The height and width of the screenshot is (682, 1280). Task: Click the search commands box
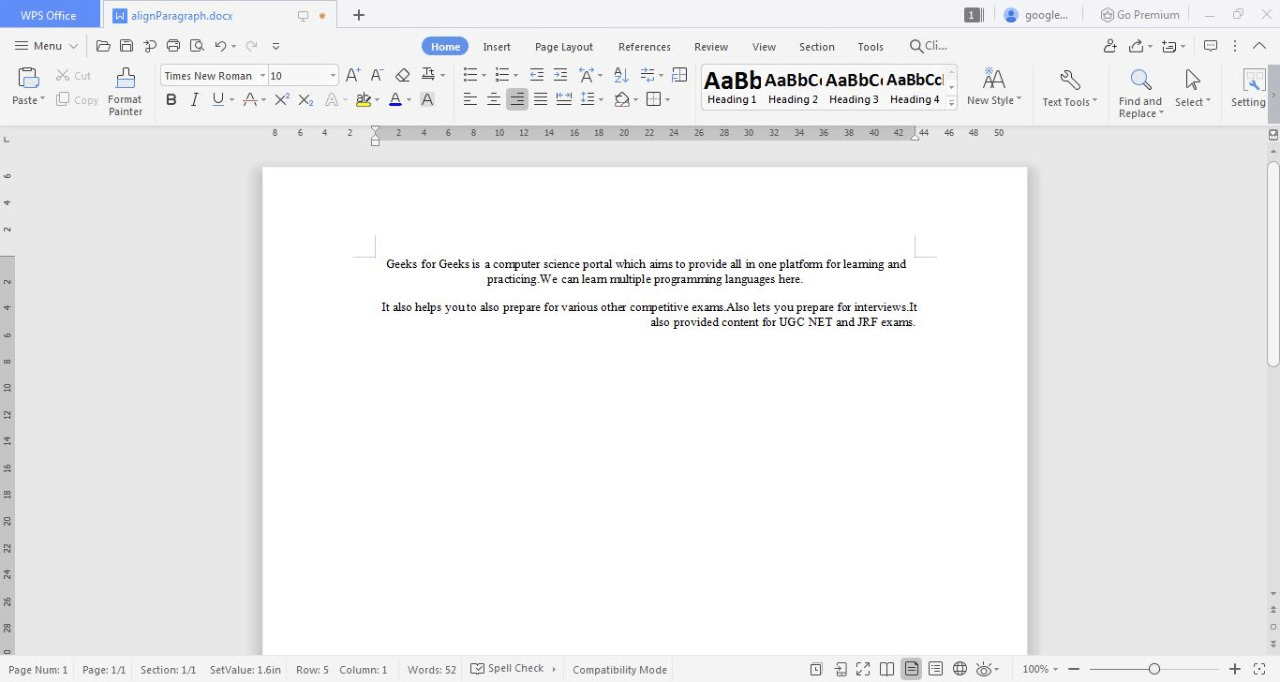tap(928, 46)
